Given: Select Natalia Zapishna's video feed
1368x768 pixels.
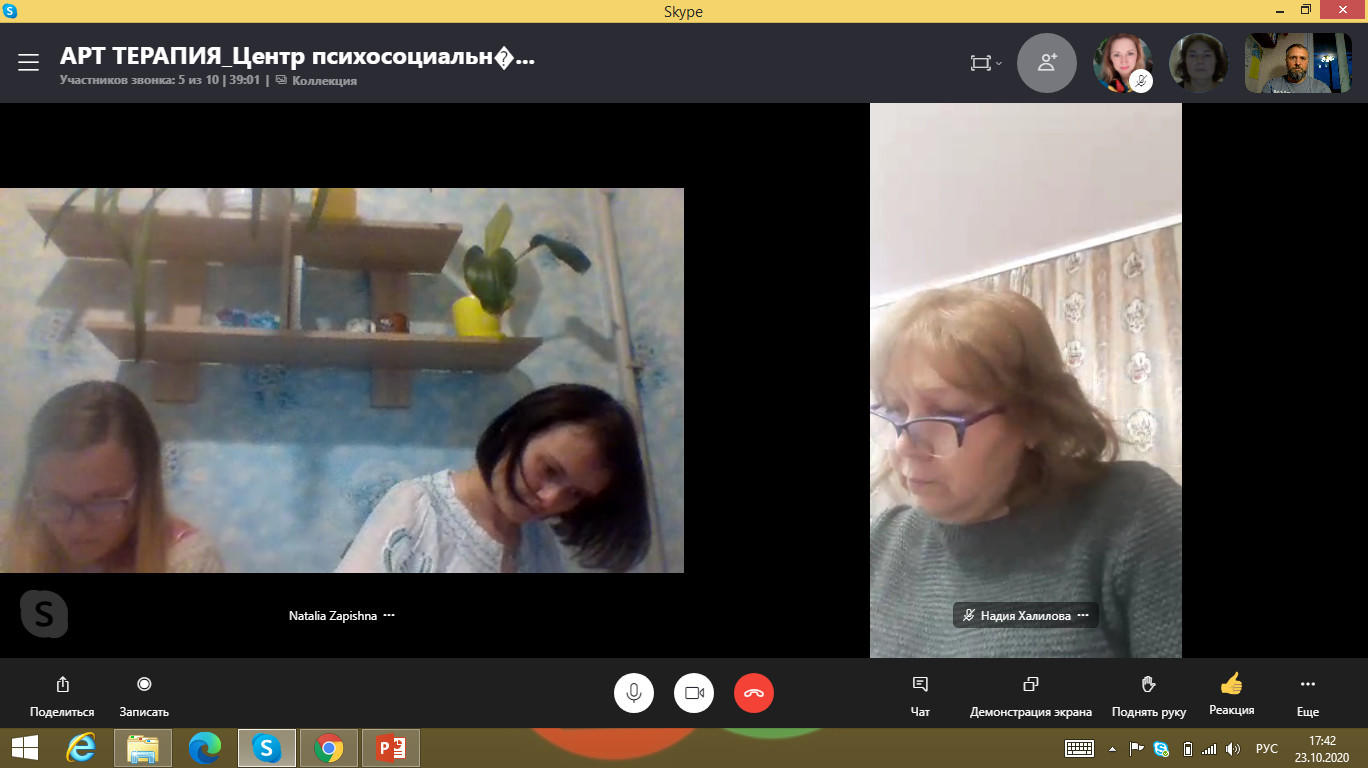Looking at the screenshot, I should pos(342,380).
